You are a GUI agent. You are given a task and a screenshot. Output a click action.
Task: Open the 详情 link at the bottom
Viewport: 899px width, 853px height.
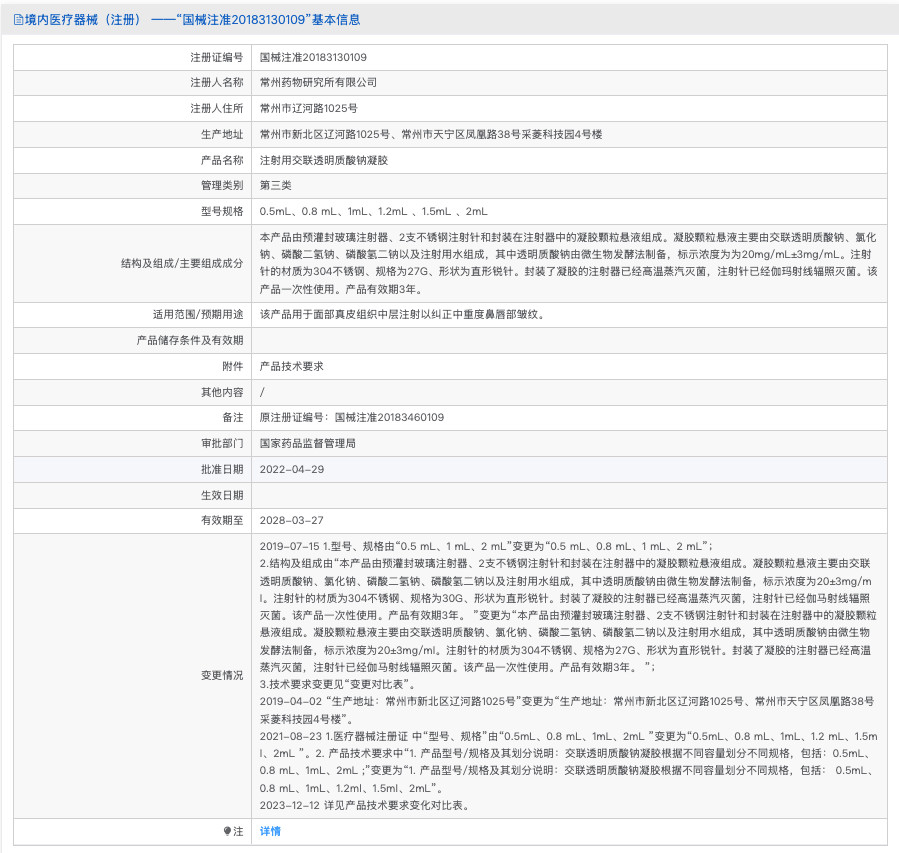270,831
